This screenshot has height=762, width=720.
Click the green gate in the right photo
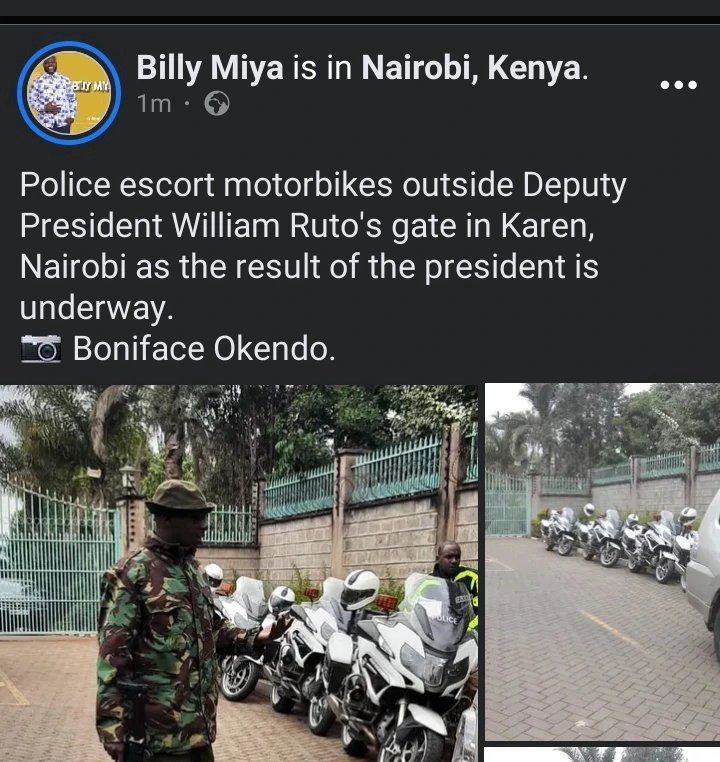pos(507,503)
